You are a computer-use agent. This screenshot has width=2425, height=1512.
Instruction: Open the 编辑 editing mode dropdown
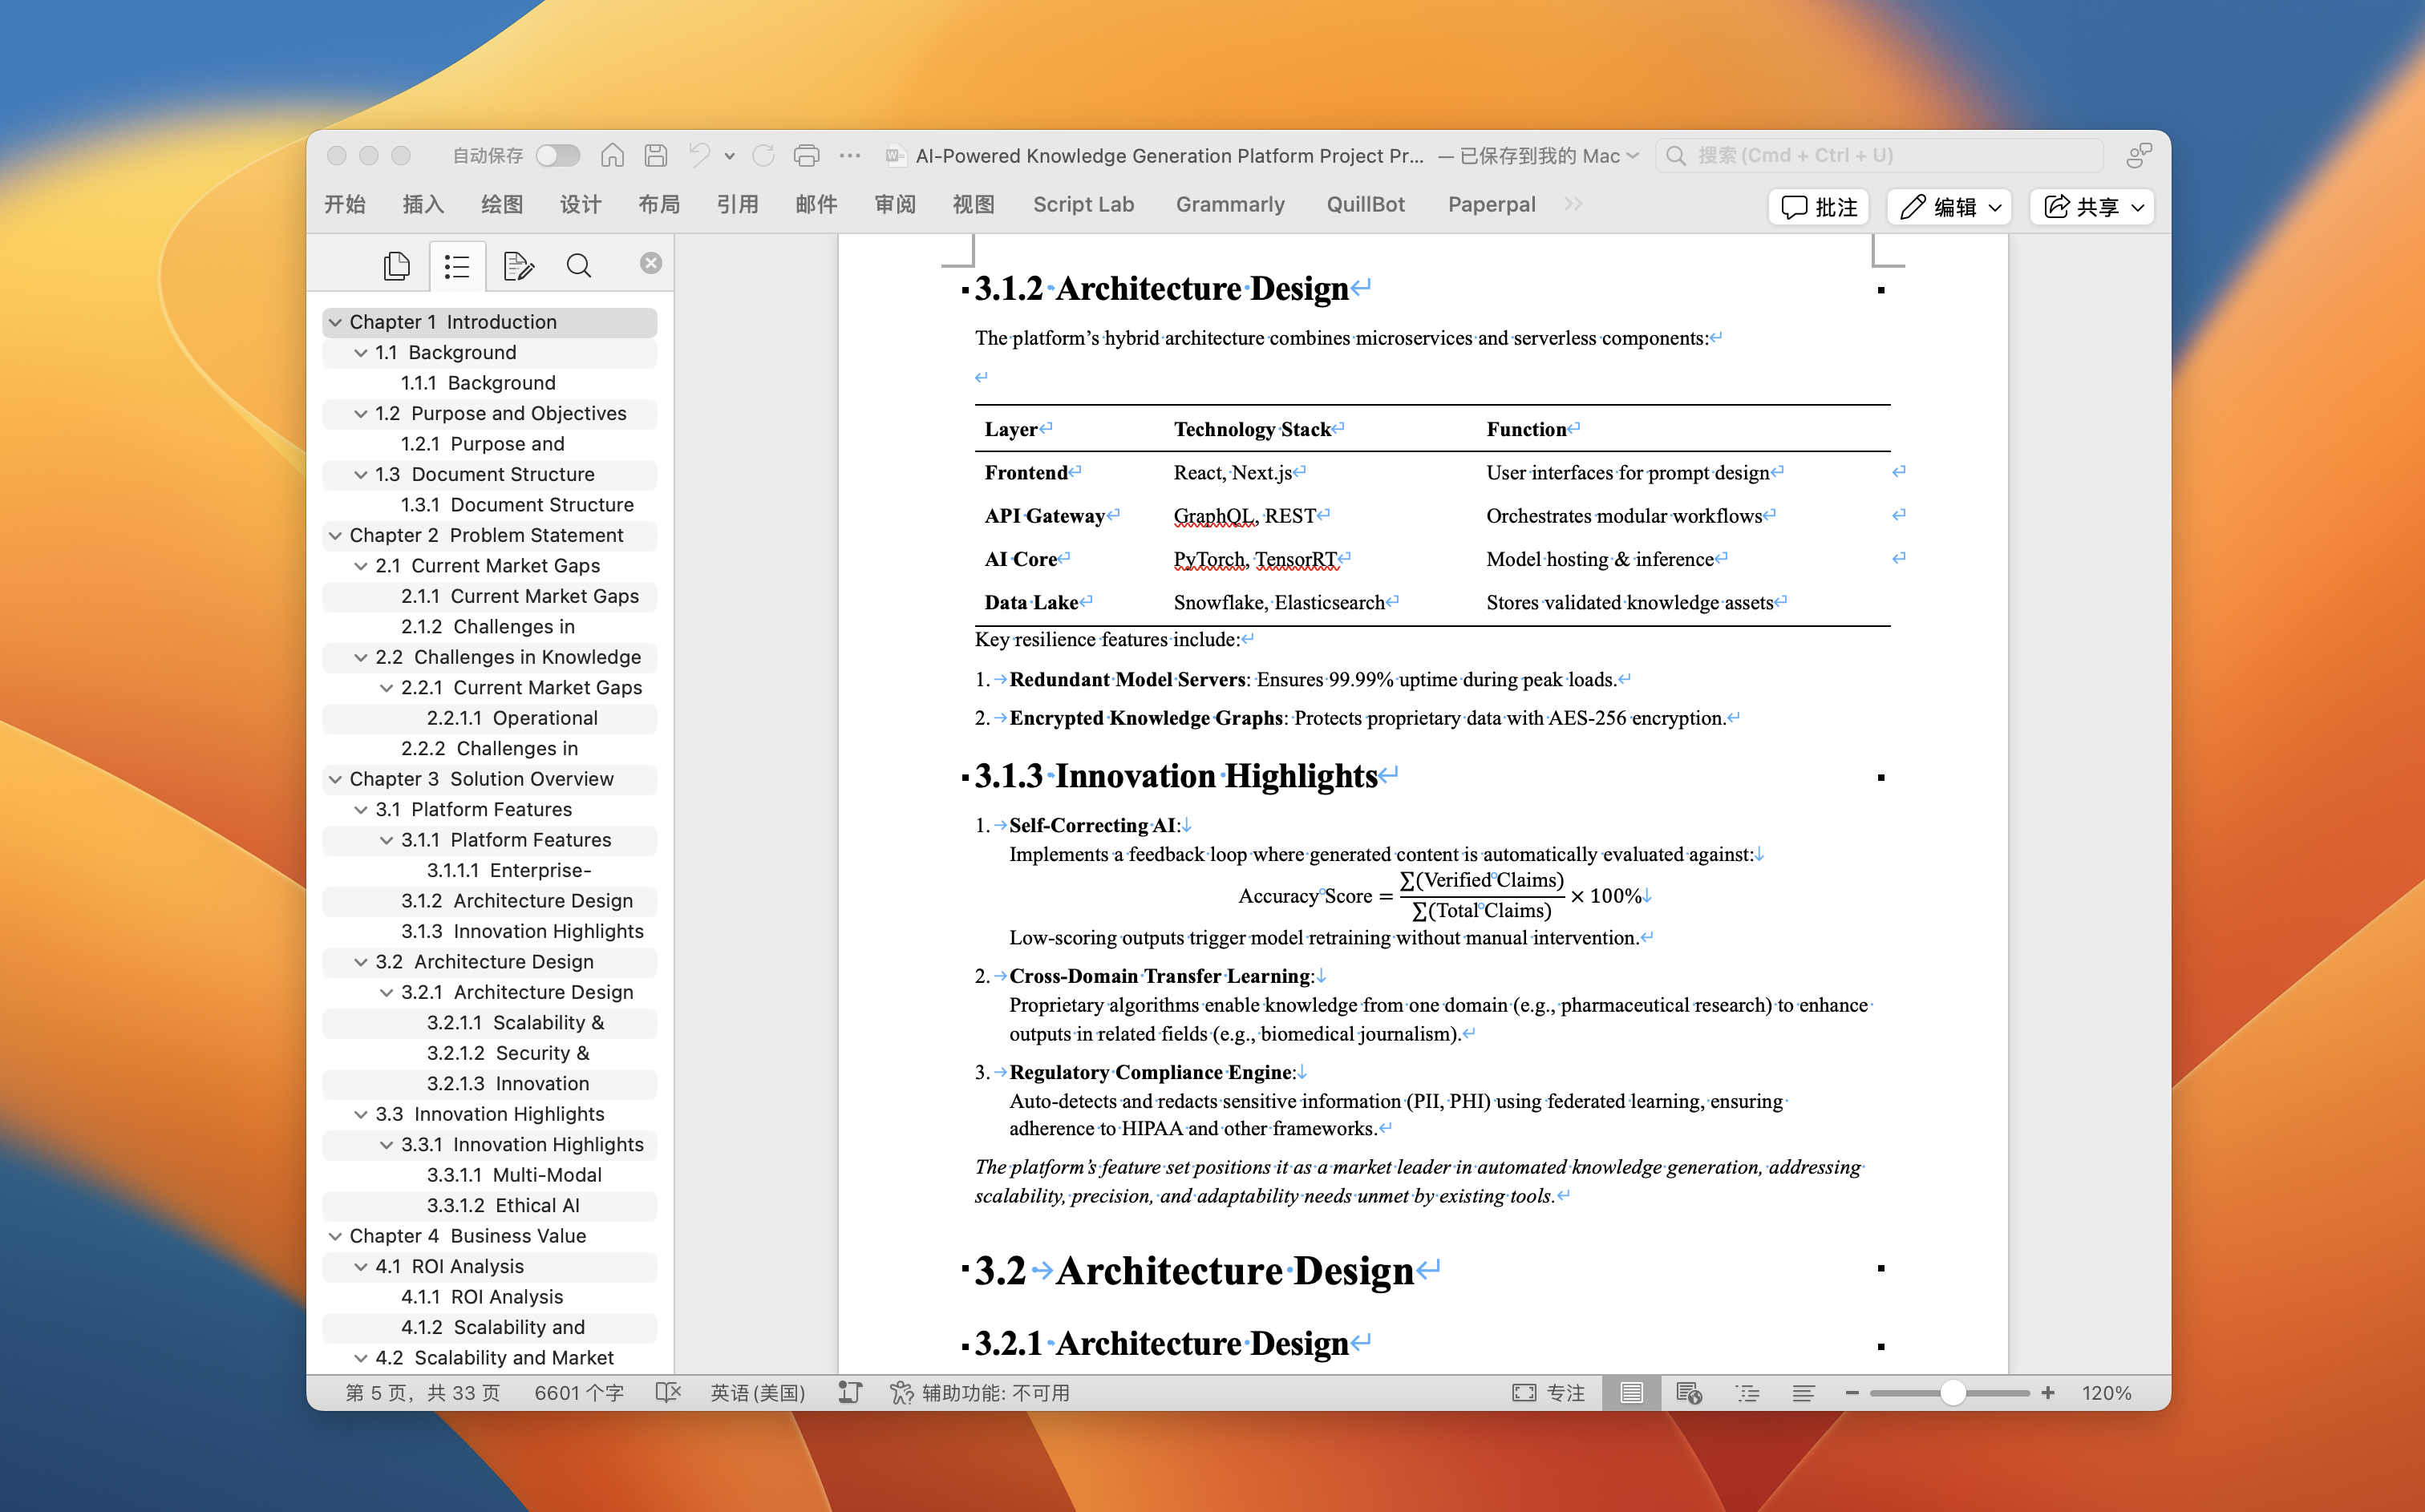(1949, 207)
